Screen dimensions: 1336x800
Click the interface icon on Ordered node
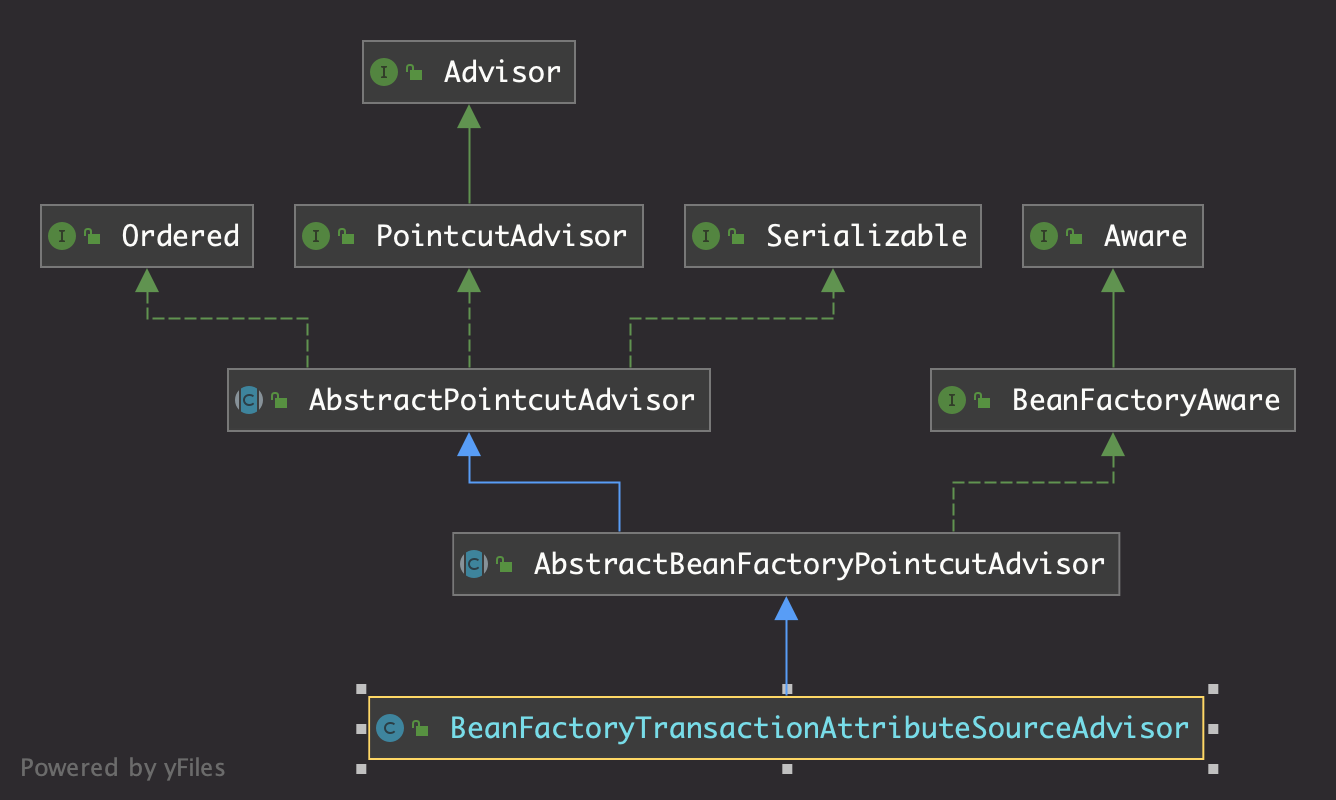point(62,236)
